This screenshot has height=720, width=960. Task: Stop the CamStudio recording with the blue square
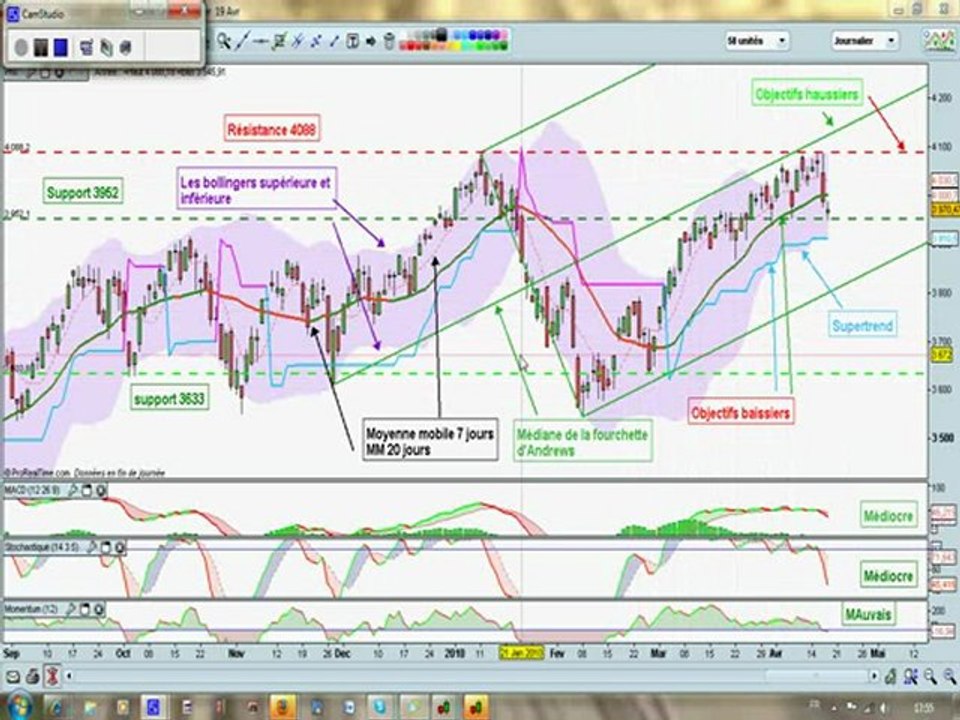click(61, 47)
